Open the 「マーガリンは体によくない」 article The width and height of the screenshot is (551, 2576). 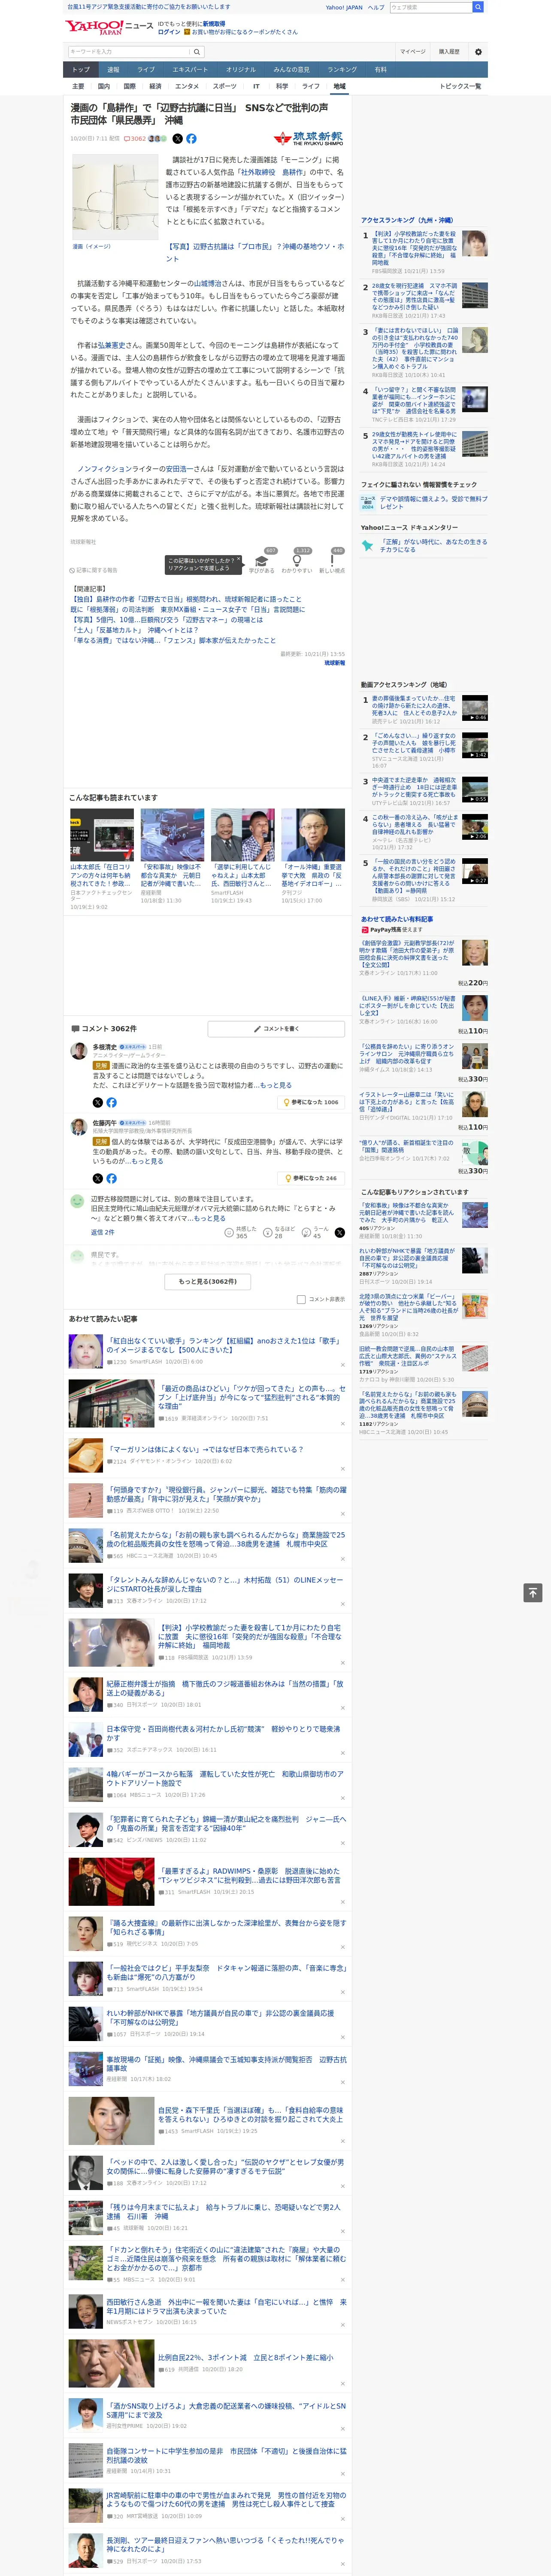click(205, 1449)
